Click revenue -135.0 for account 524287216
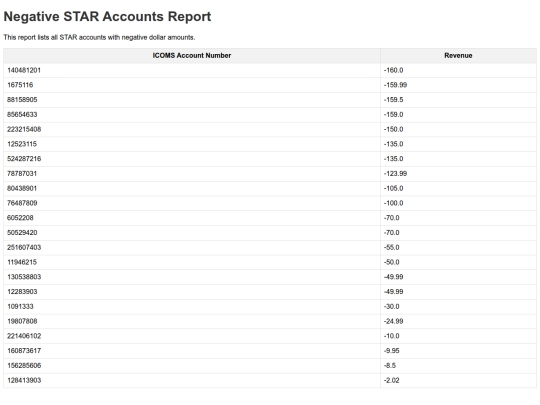Screen dimensions: 540x405 coord(393,159)
